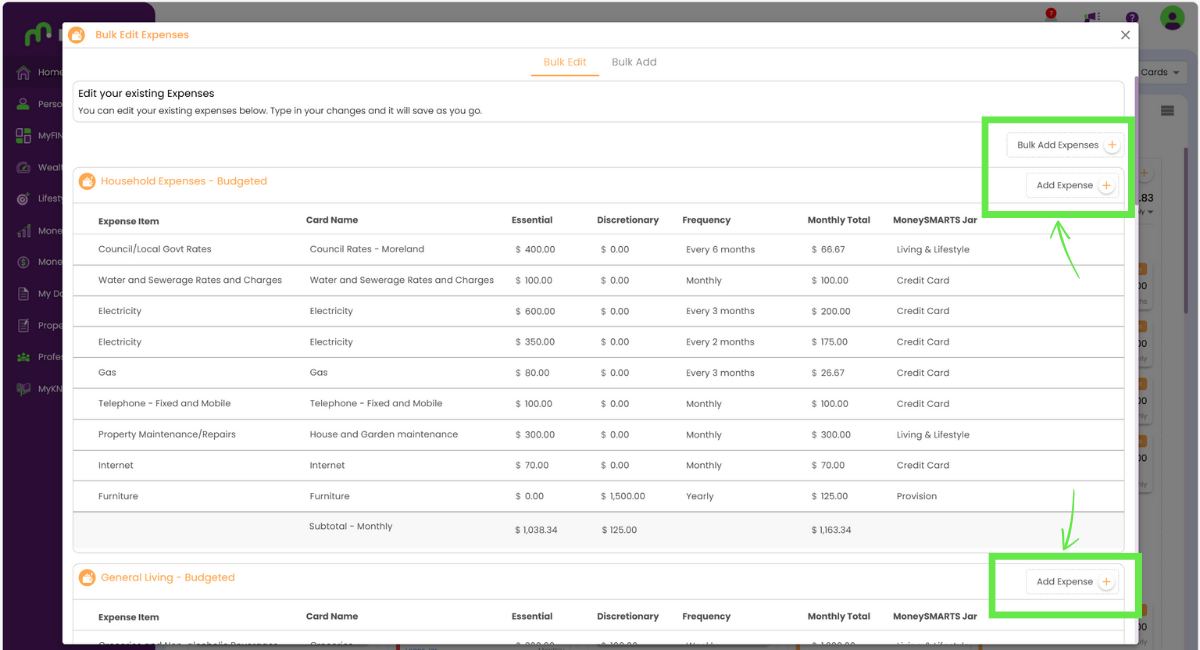Image resolution: width=1200 pixels, height=650 pixels.
Task: Open the My Documents page icon
Action: coord(24,294)
